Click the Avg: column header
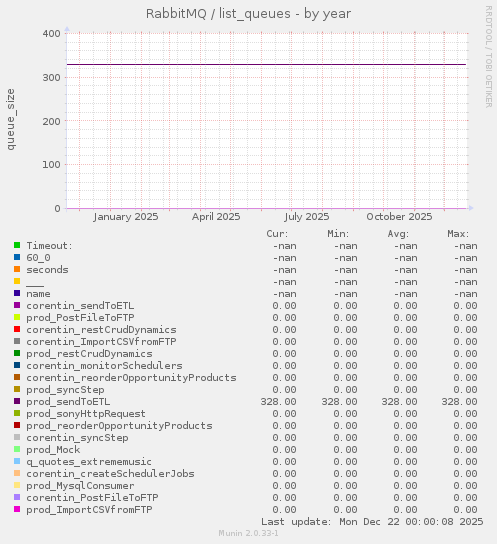The image size is (497, 544). click(x=398, y=234)
